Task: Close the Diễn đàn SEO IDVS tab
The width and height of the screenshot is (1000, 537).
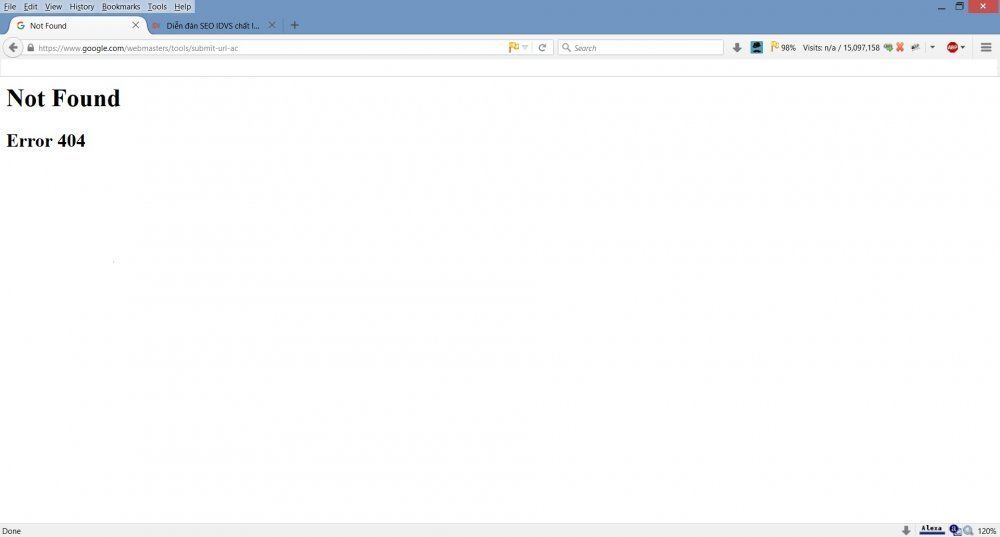Action: [272, 26]
